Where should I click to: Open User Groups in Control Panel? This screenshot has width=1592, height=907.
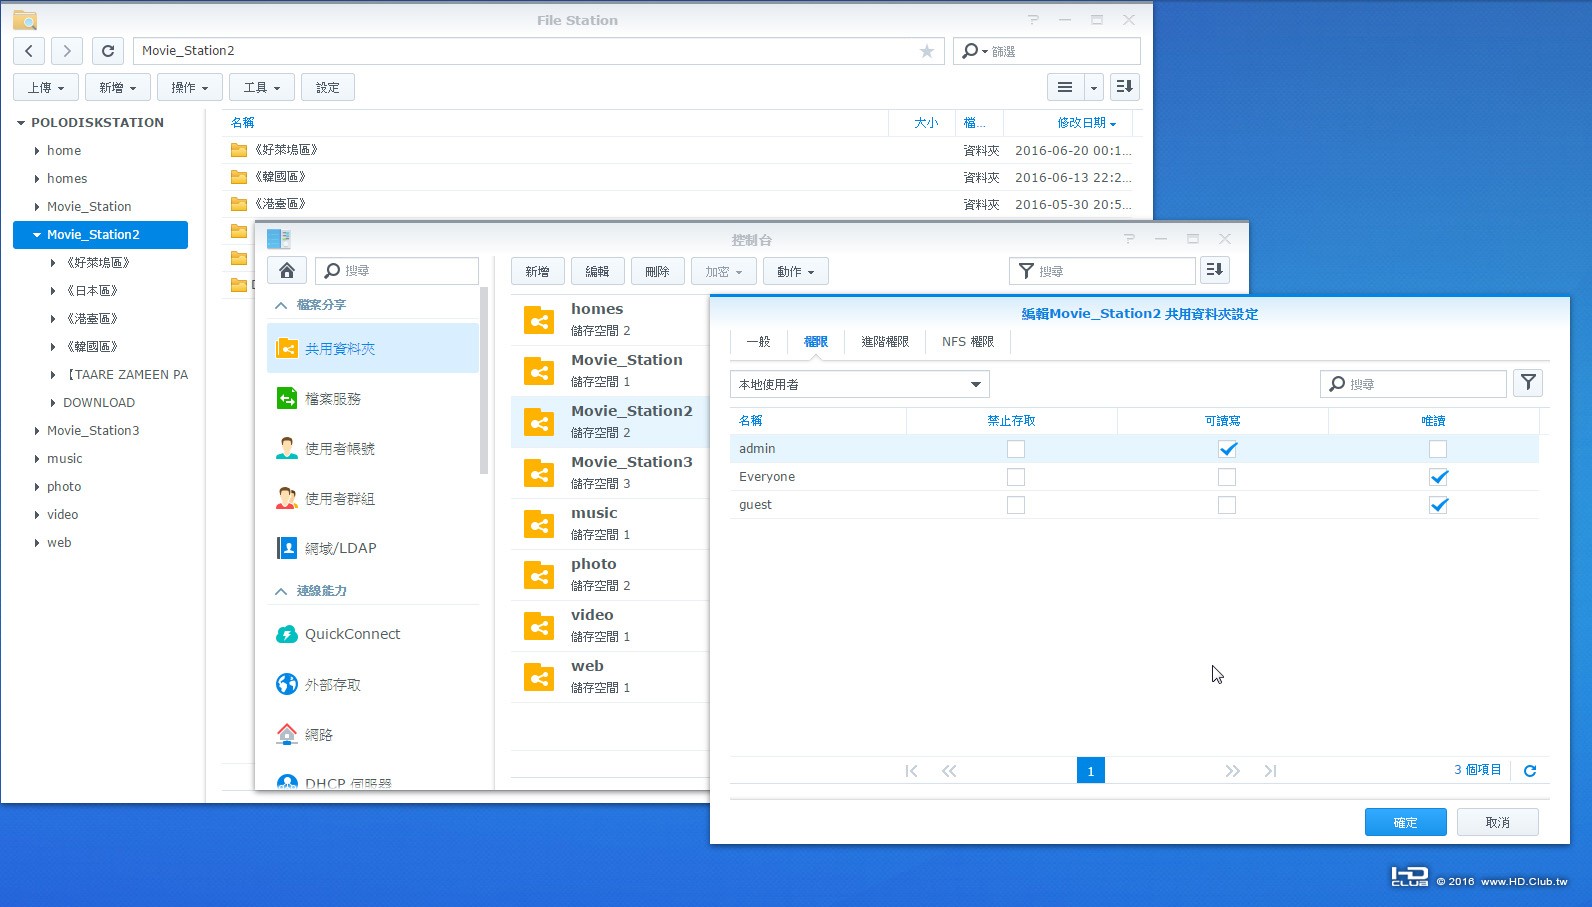[373, 498]
